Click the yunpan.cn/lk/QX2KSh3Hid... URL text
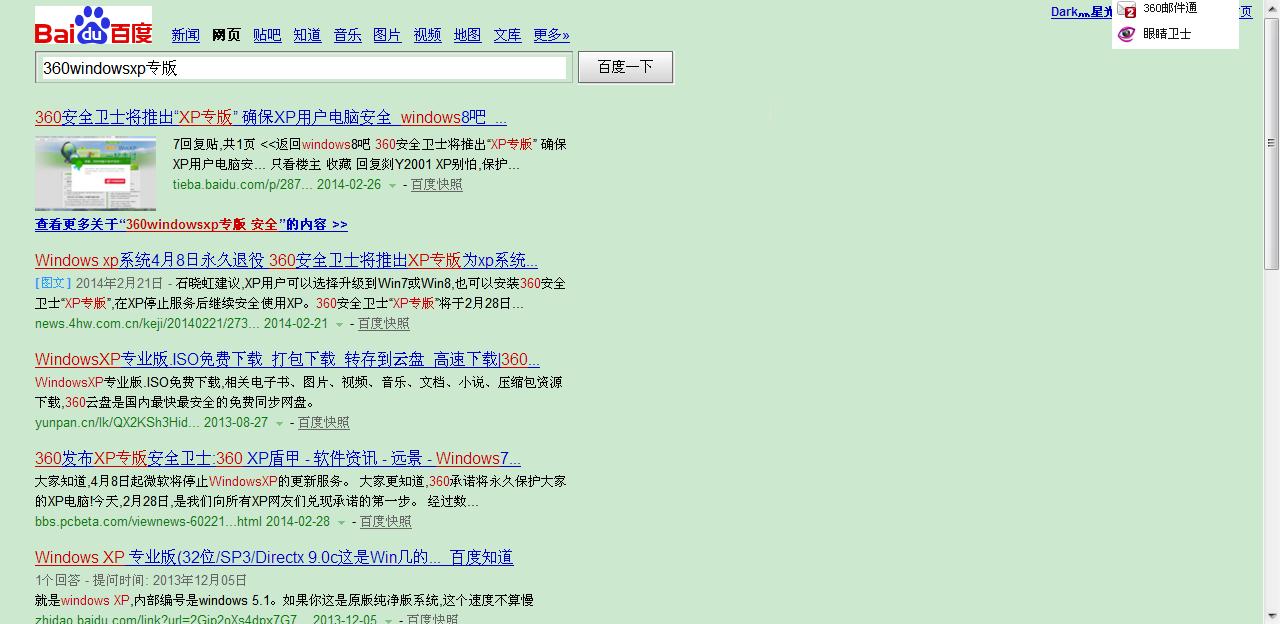The image size is (1280, 624). pyautogui.click(x=118, y=423)
